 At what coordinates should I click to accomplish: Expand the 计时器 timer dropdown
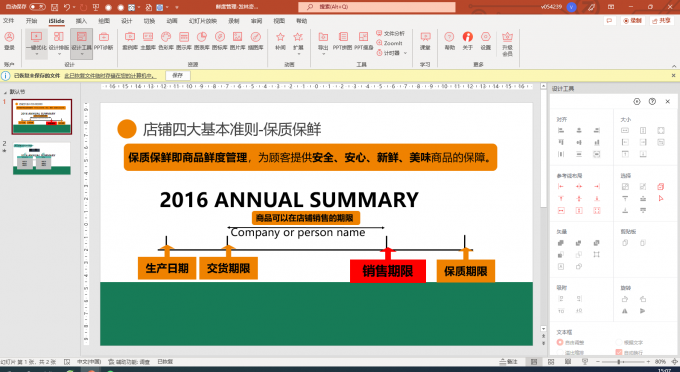pos(405,53)
